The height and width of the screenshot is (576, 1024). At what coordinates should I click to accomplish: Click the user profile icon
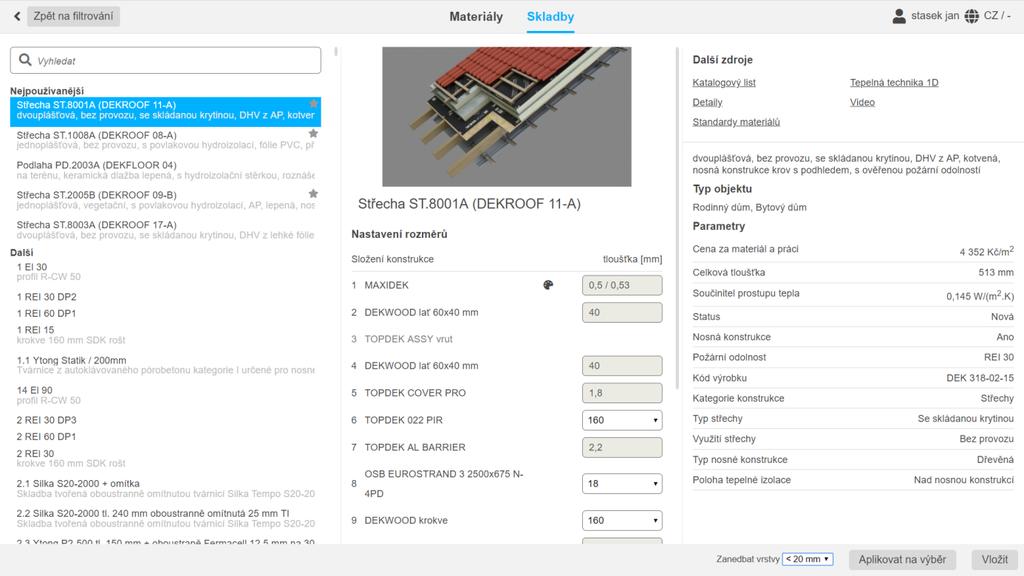coord(899,16)
